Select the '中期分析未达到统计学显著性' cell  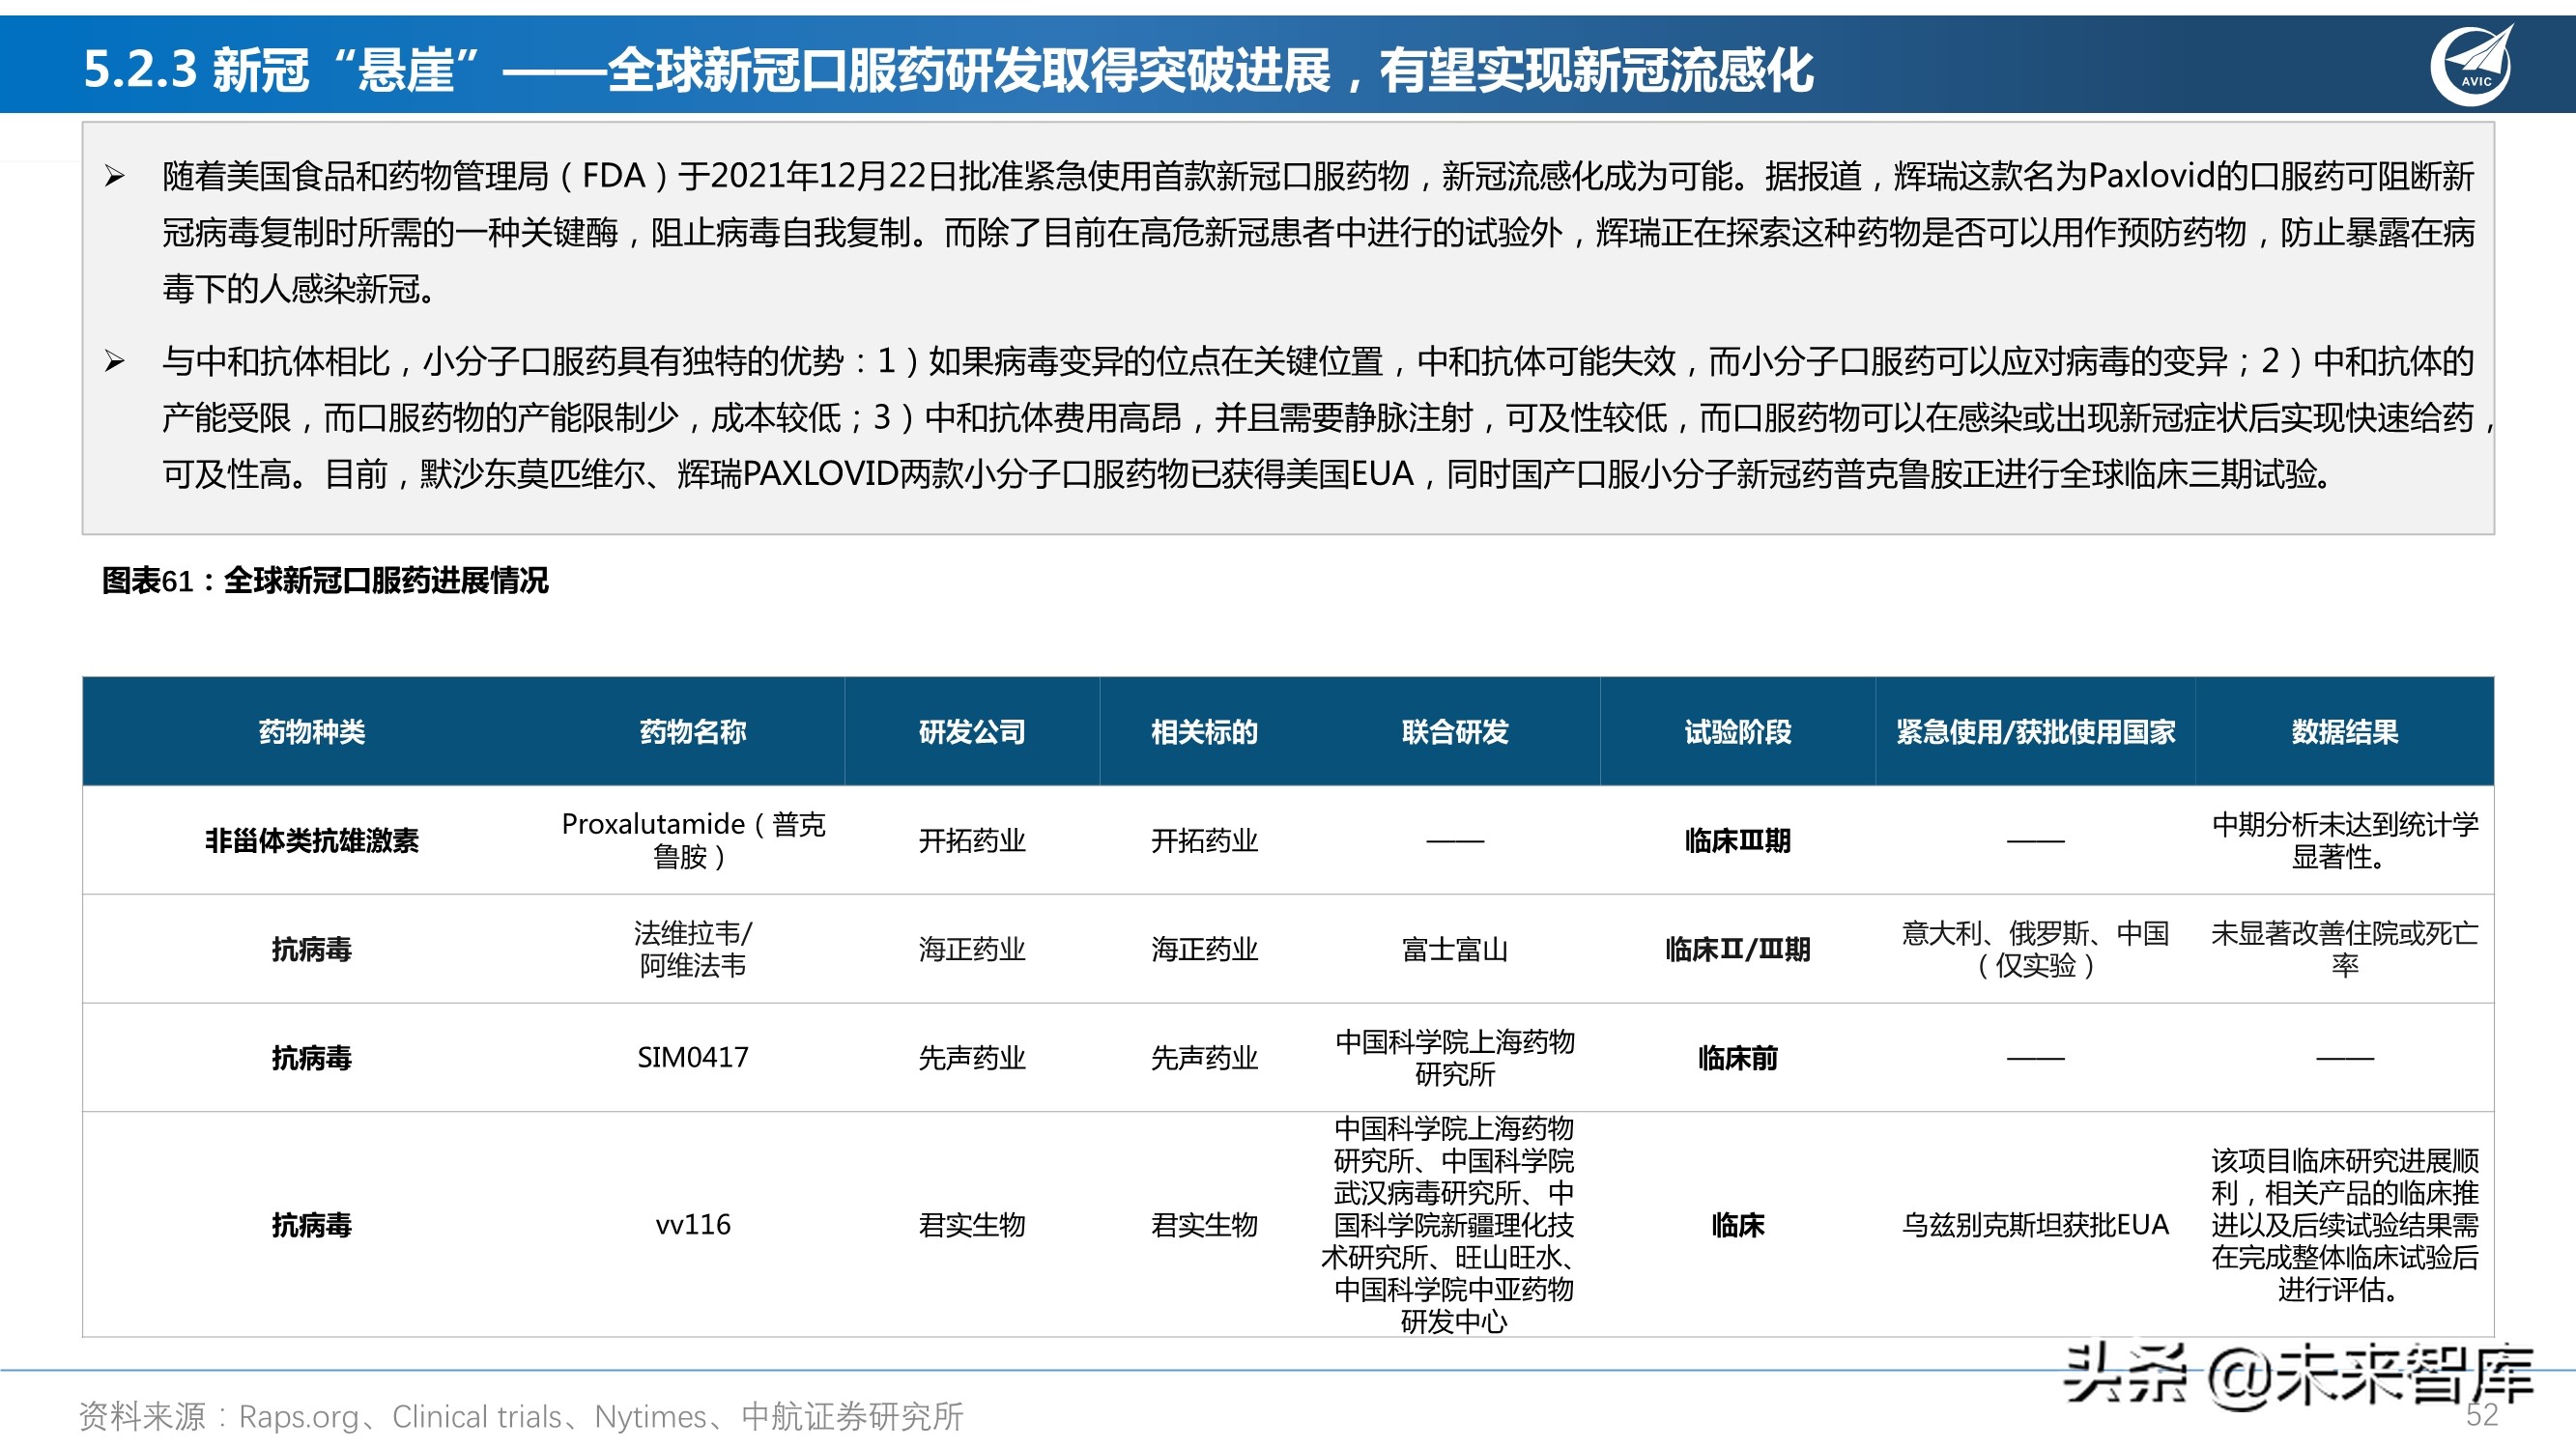pyautogui.click(x=2345, y=840)
